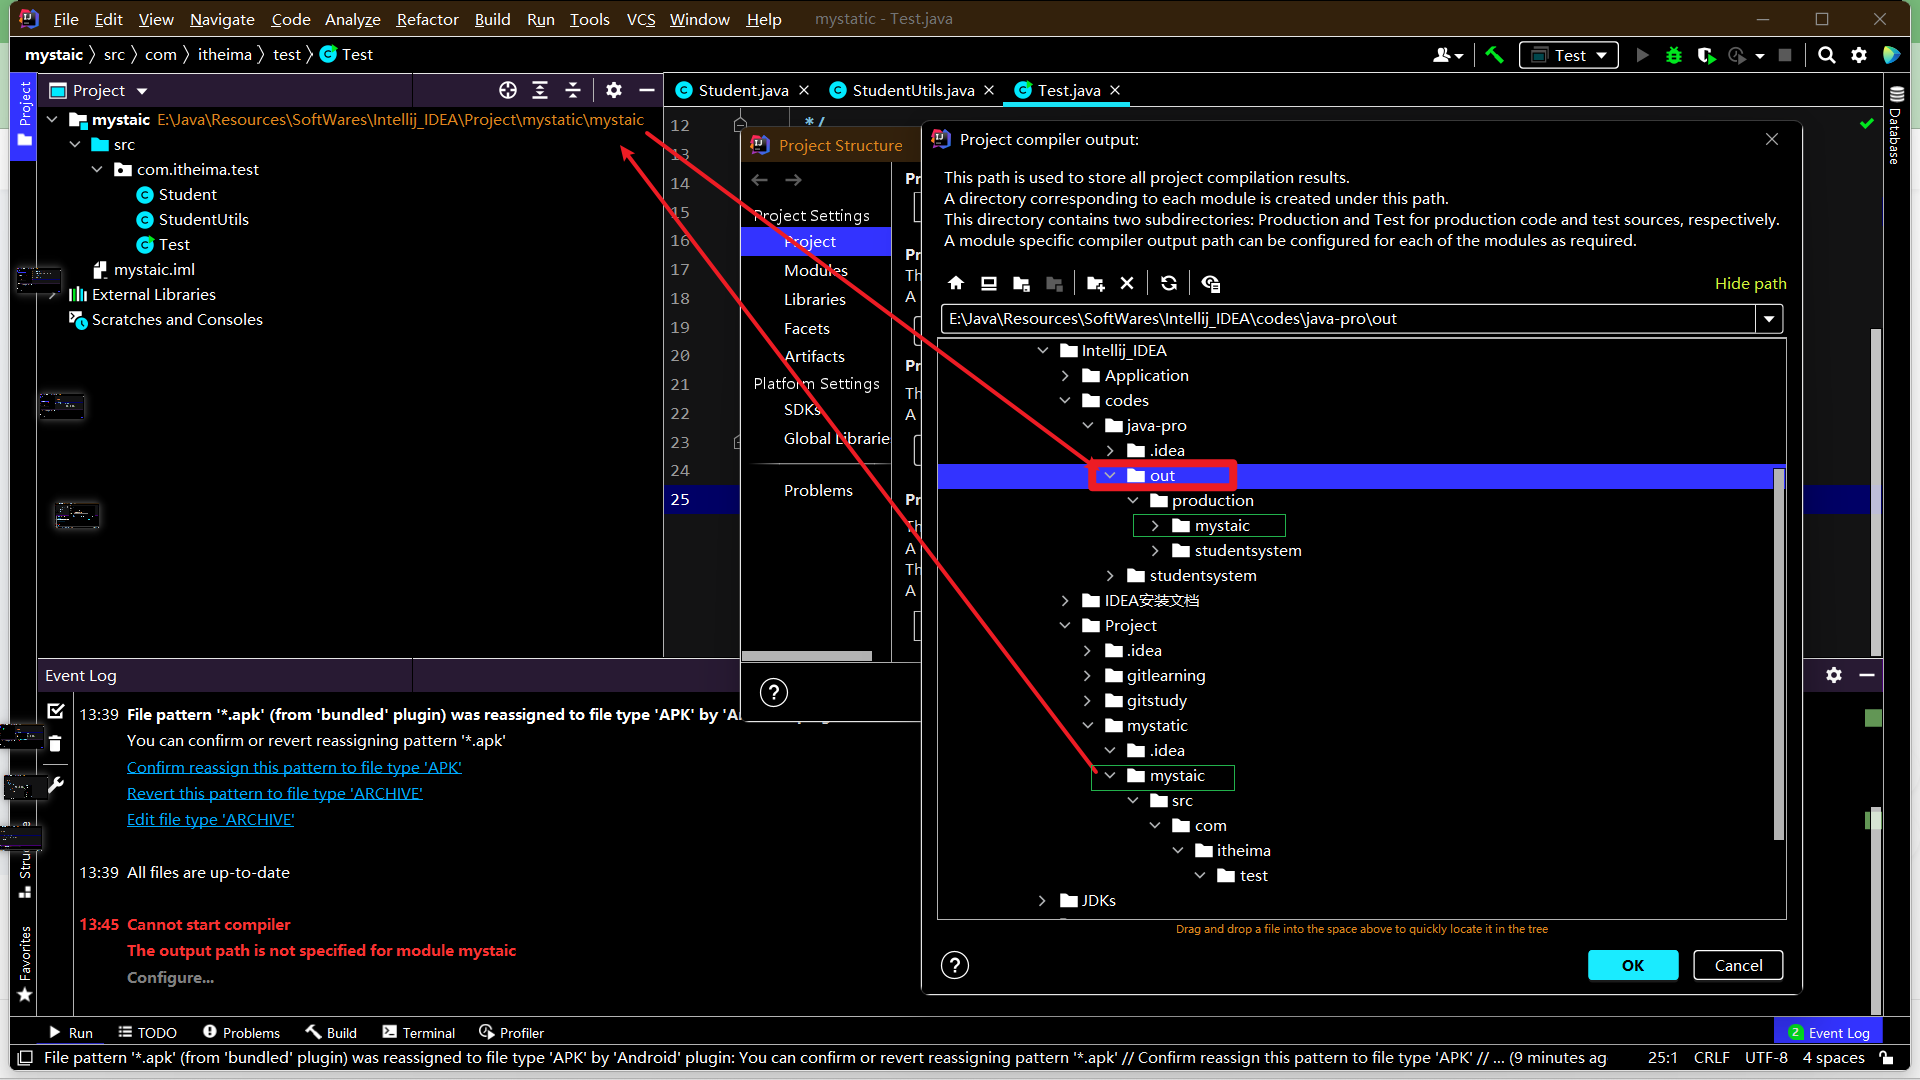Build the project with the hammer icon
The image size is (1920, 1080).
point(1494,55)
